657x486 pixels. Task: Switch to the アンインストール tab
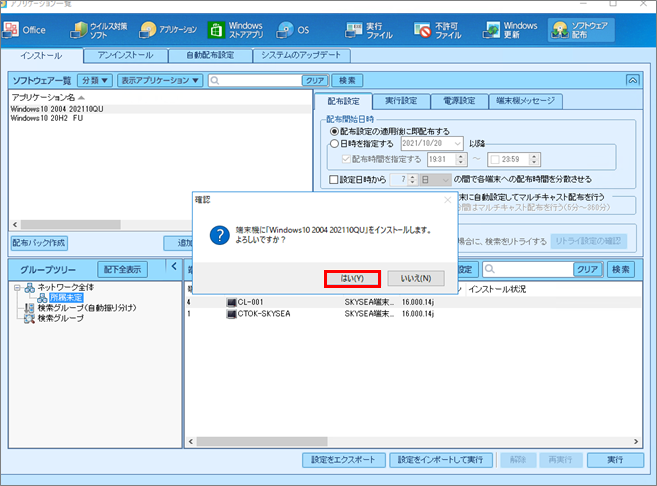(x=126, y=55)
